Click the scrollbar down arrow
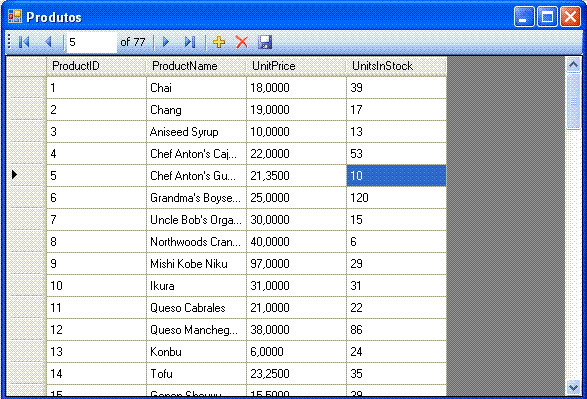This screenshot has width=587, height=399. pos(573,387)
